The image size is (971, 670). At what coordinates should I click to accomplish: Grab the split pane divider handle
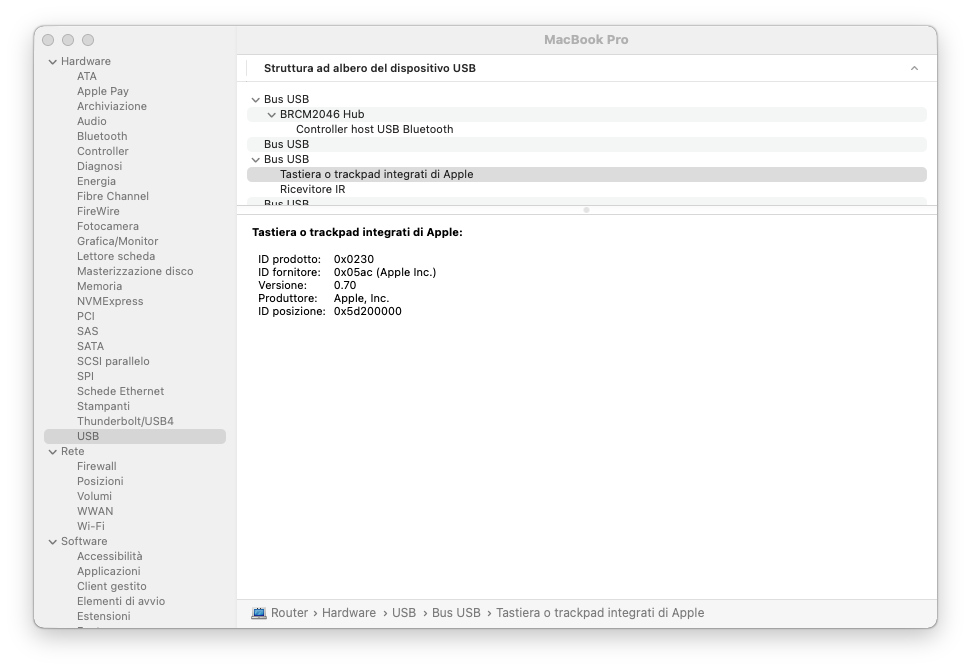586,210
